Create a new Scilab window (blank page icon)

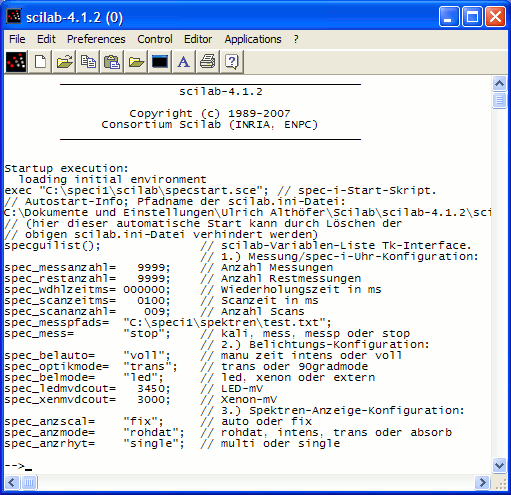click(40, 62)
